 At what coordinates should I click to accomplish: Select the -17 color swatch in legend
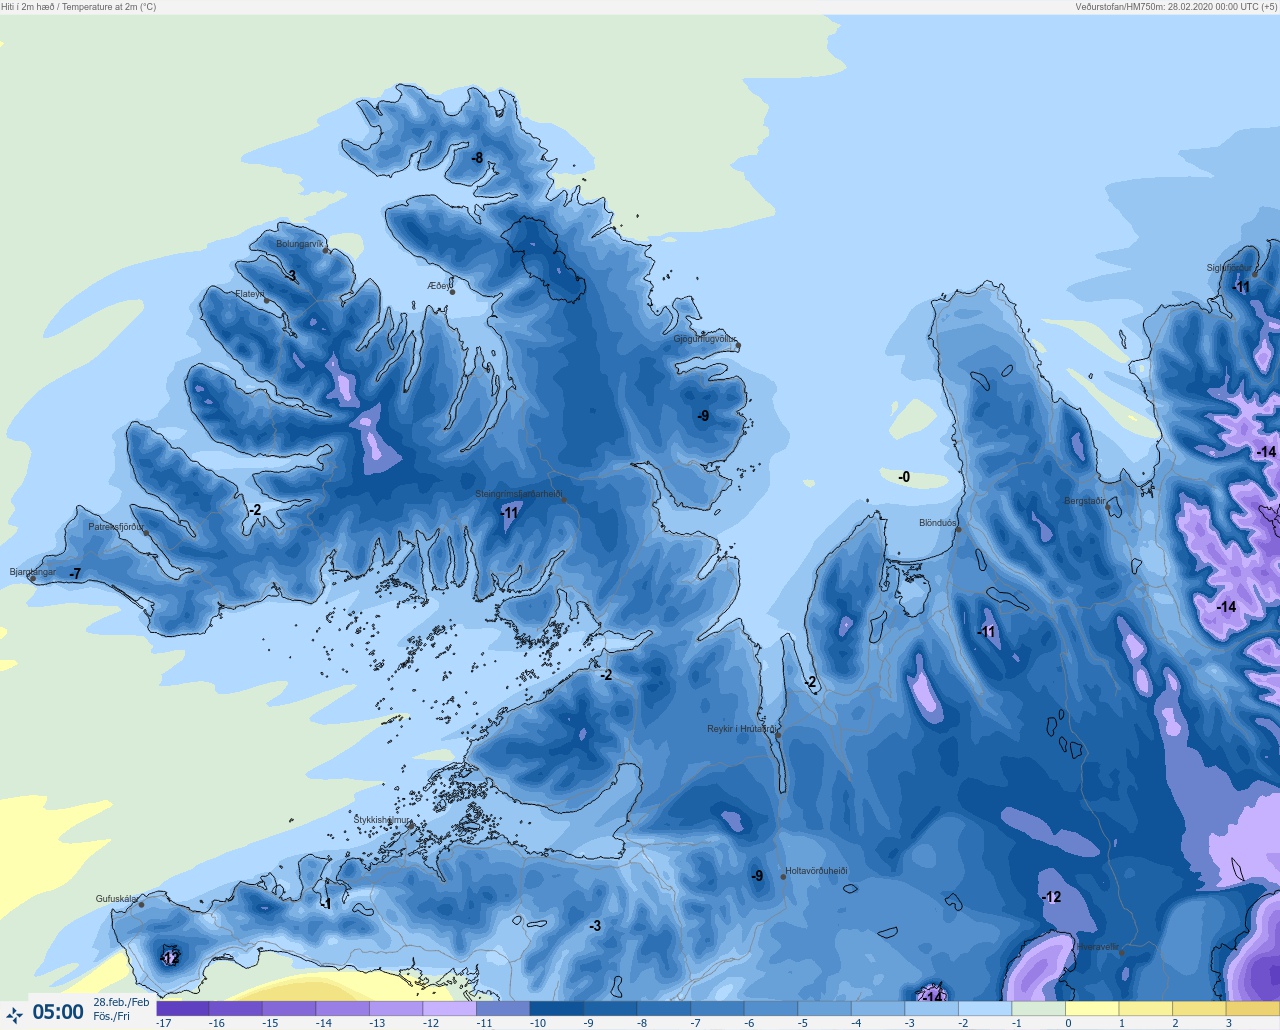[183, 1009]
